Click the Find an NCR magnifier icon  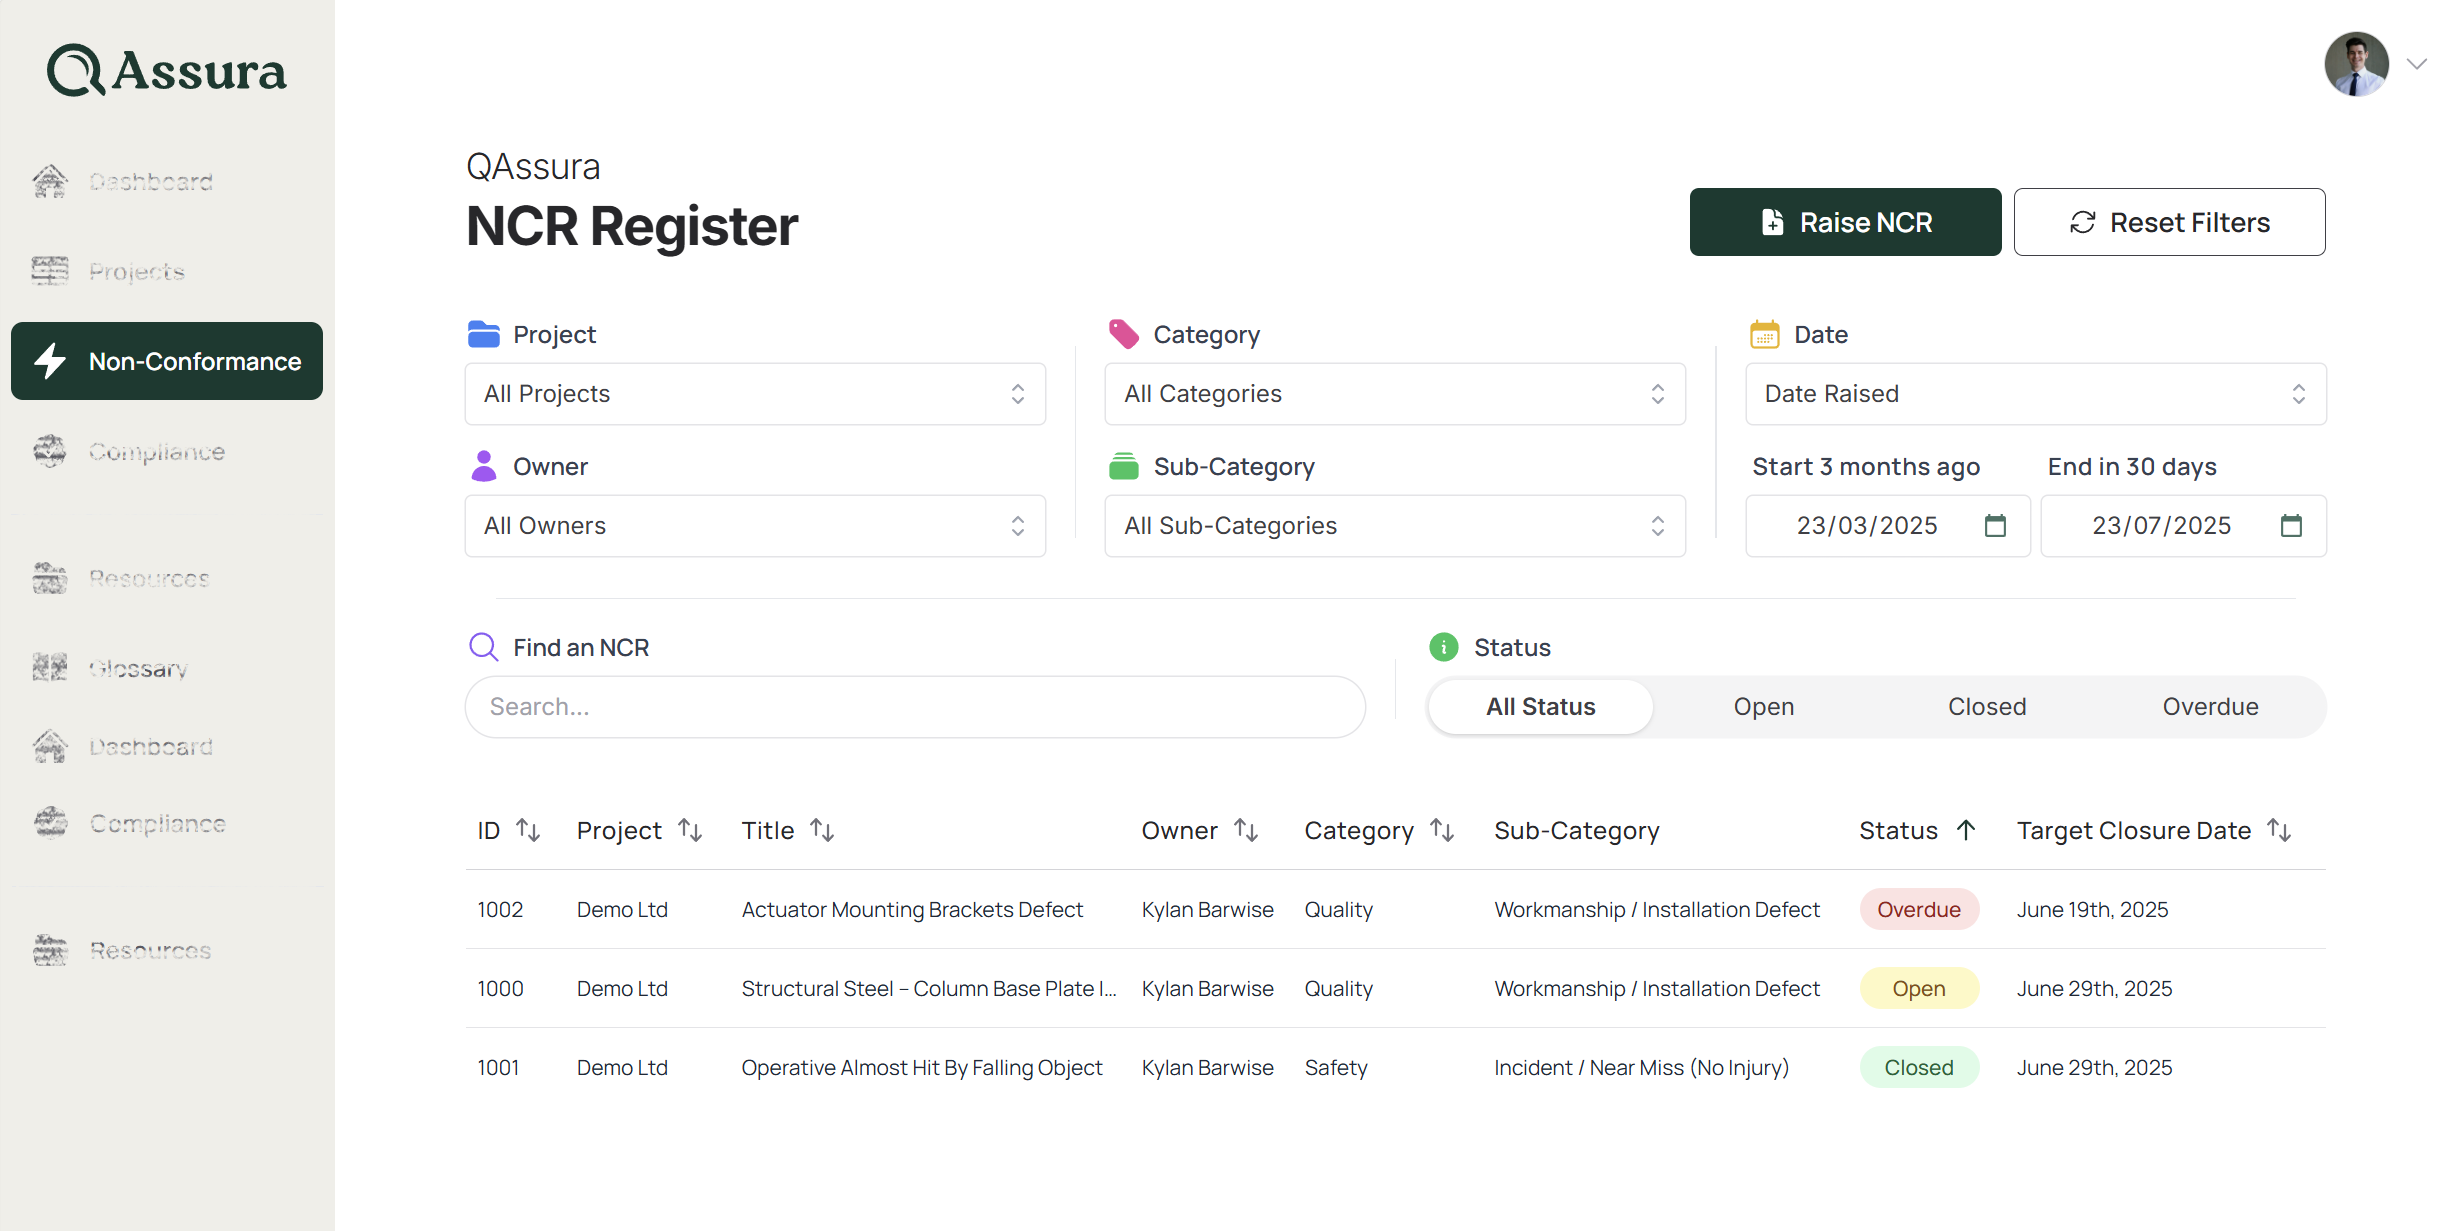pyautogui.click(x=484, y=647)
